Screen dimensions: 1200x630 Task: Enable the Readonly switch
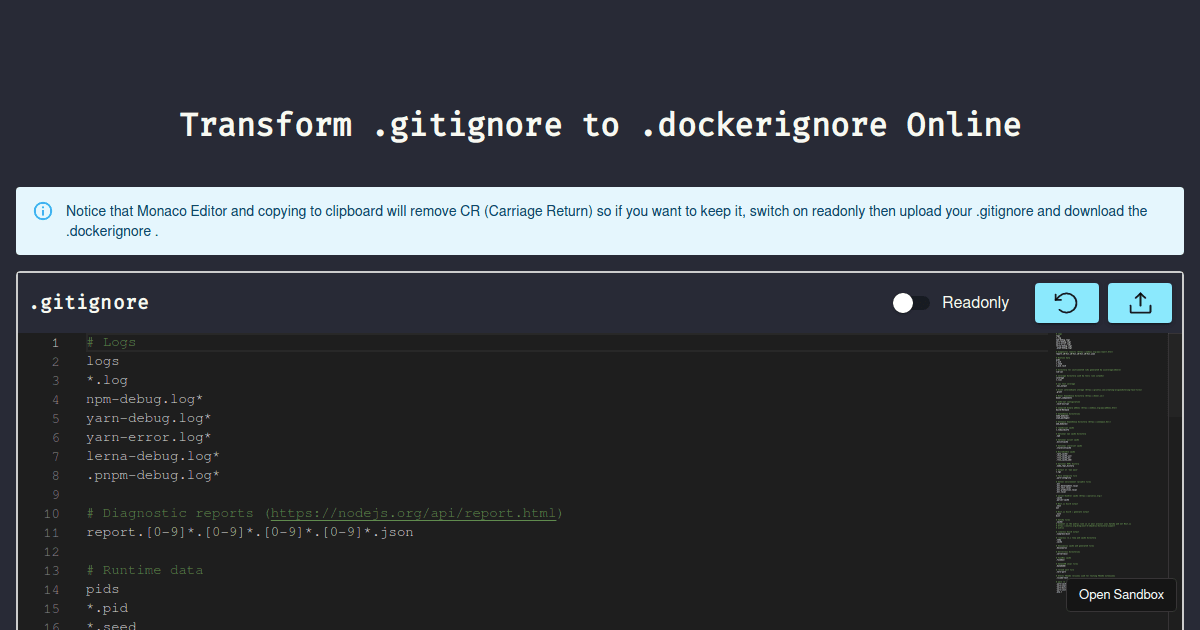[x=911, y=302]
